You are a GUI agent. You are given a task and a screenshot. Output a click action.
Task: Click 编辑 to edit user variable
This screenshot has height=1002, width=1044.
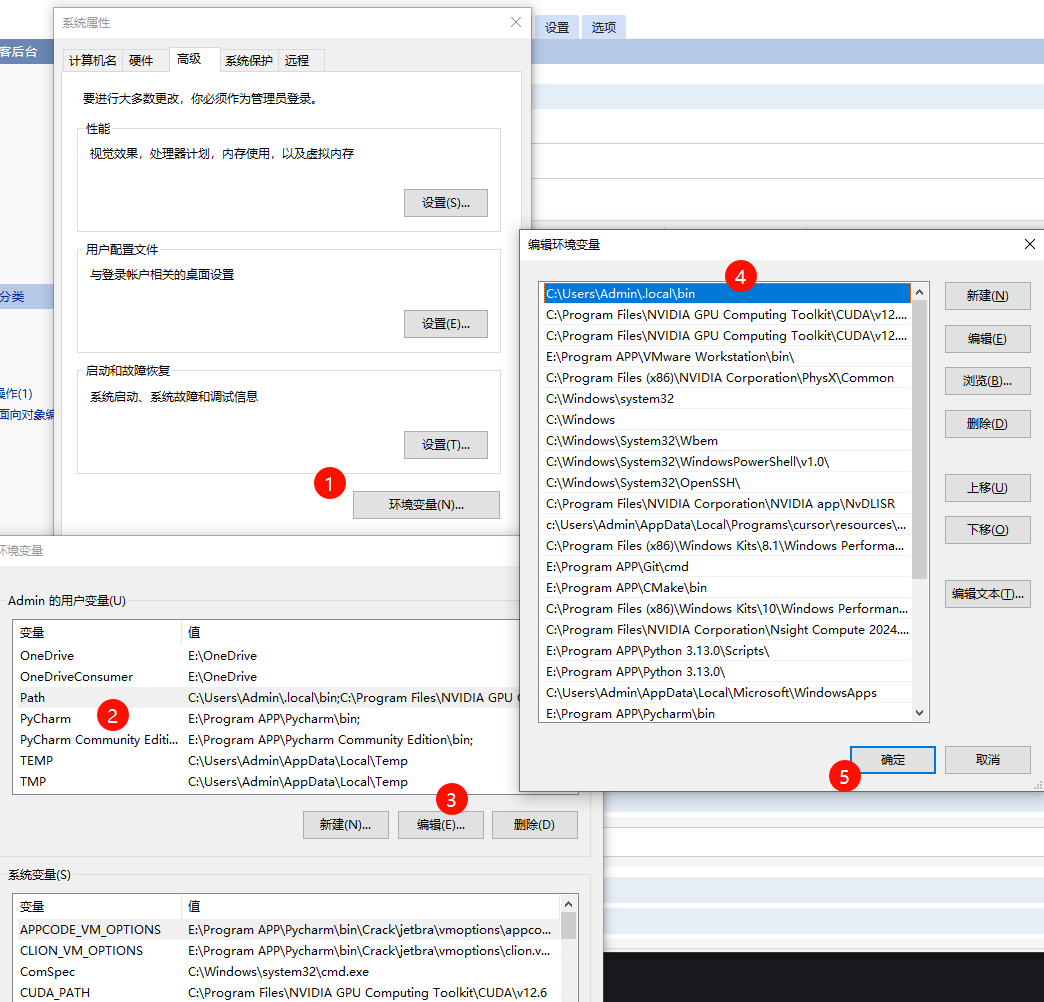[440, 824]
